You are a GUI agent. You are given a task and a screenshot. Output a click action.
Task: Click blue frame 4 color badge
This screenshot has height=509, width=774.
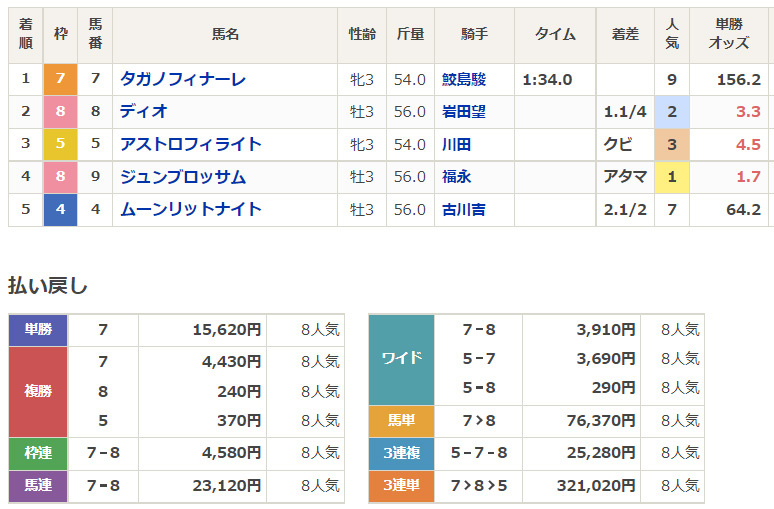(x=60, y=210)
